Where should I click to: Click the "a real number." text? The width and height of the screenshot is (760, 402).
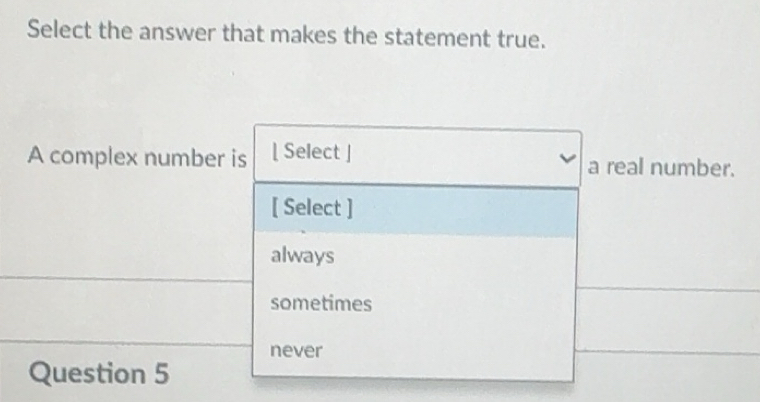(x=661, y=166)
